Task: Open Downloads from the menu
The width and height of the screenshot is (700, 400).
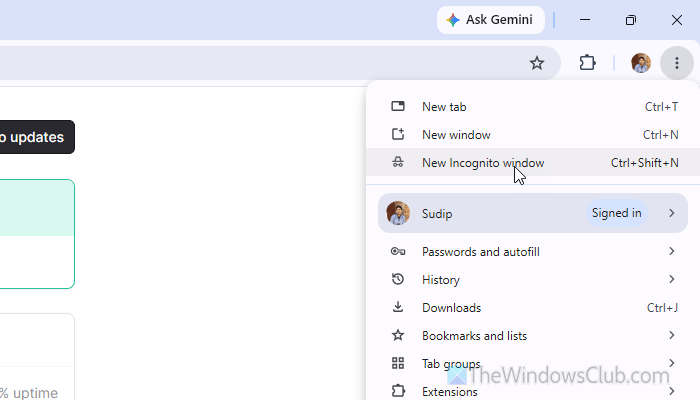Action: (533, 308)
